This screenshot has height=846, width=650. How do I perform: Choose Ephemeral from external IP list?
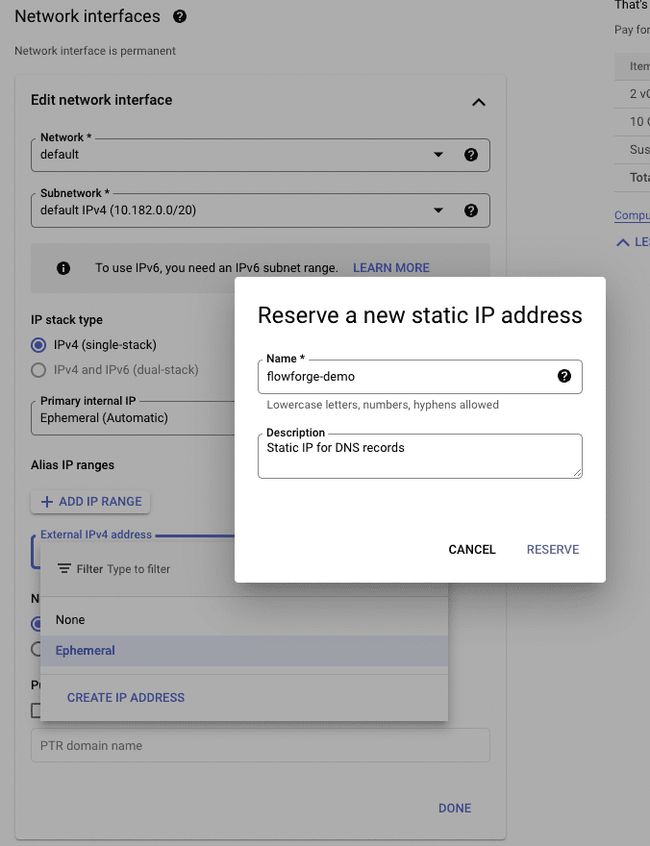coord(85,651)
